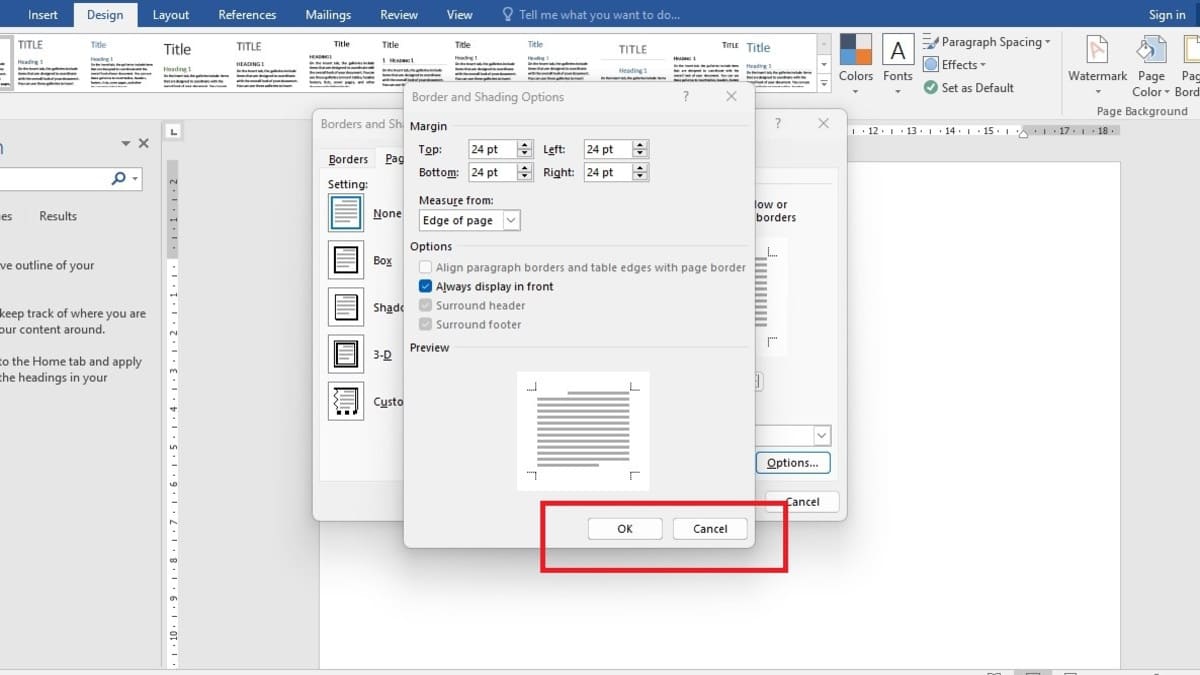Toggle the Surround header checkbox
This screenshot has height=675, width=1200.
click(426, 305)
